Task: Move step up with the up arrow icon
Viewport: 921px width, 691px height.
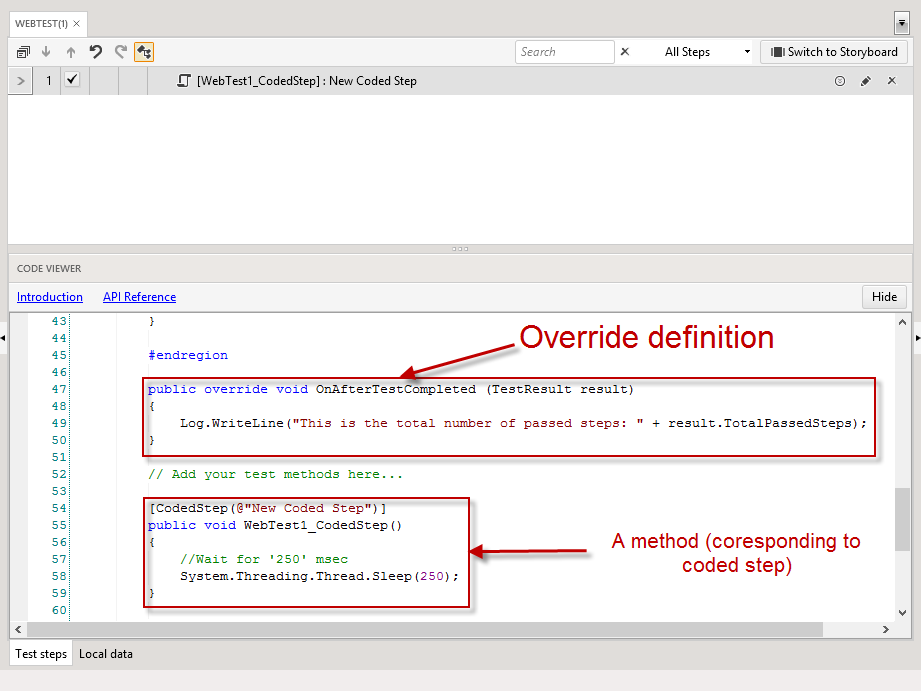Action: pos(71,52)
